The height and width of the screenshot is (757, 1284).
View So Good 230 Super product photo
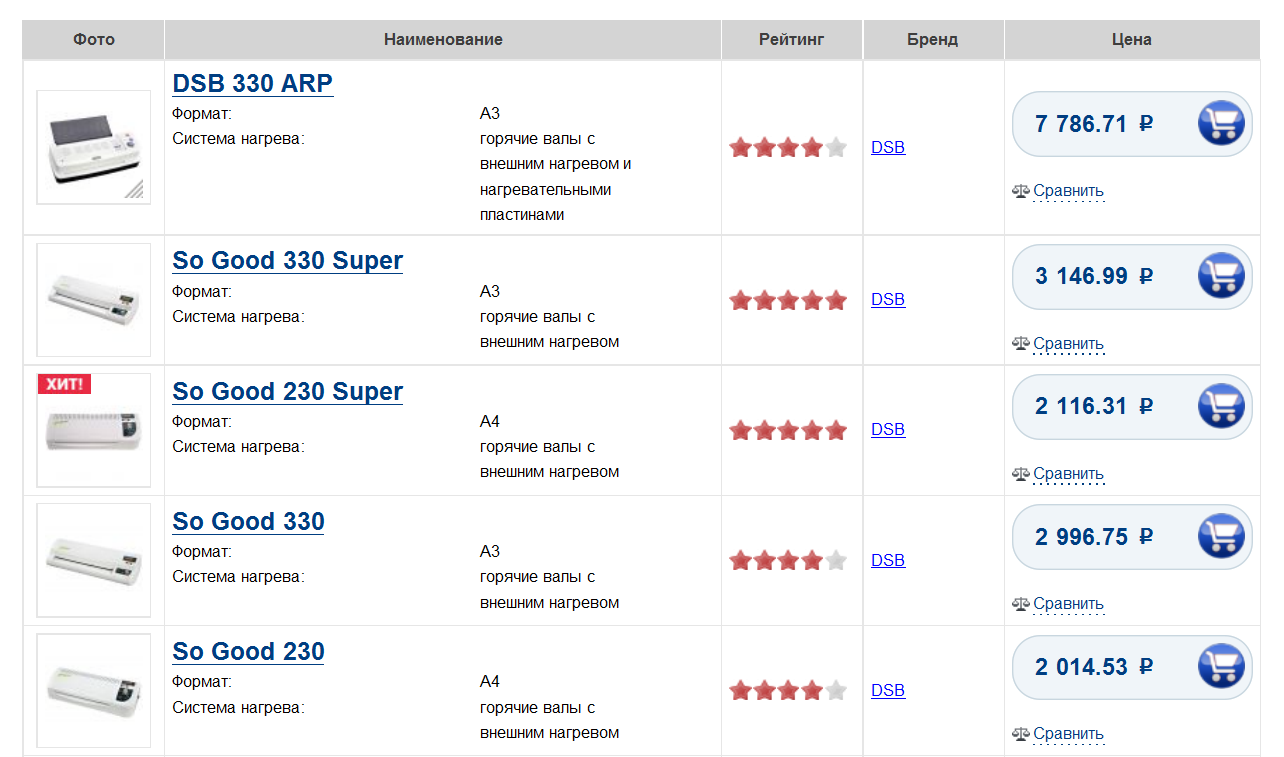tap(94, 430)
